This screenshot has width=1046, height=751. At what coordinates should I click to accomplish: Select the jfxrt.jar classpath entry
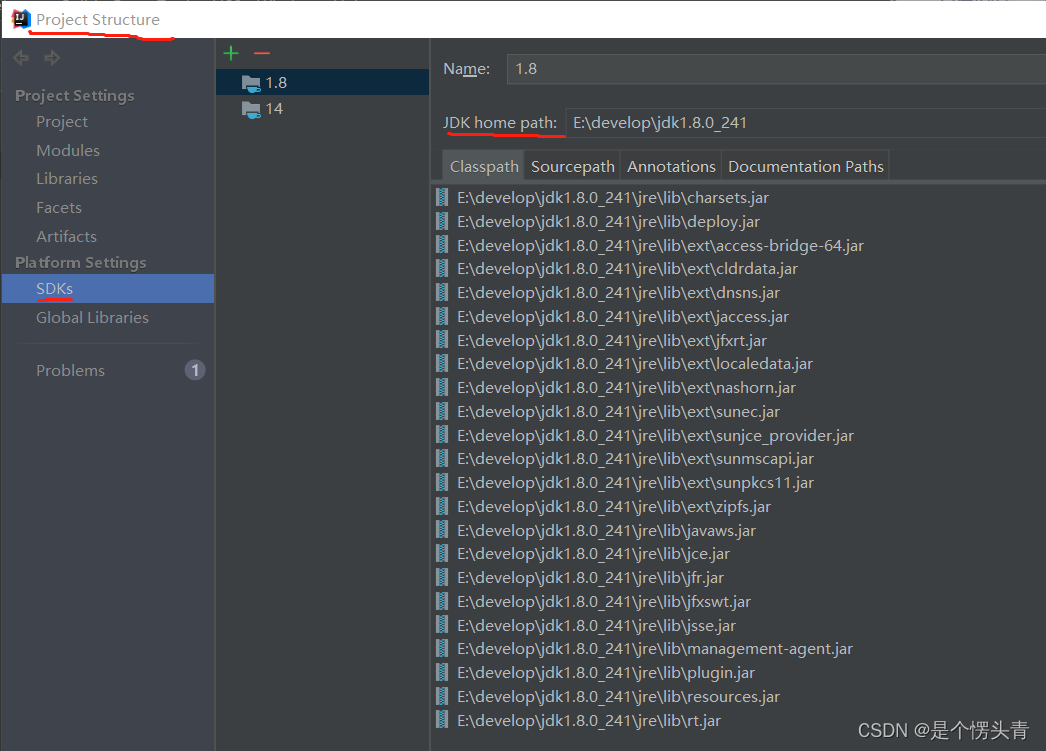(612, 341)
